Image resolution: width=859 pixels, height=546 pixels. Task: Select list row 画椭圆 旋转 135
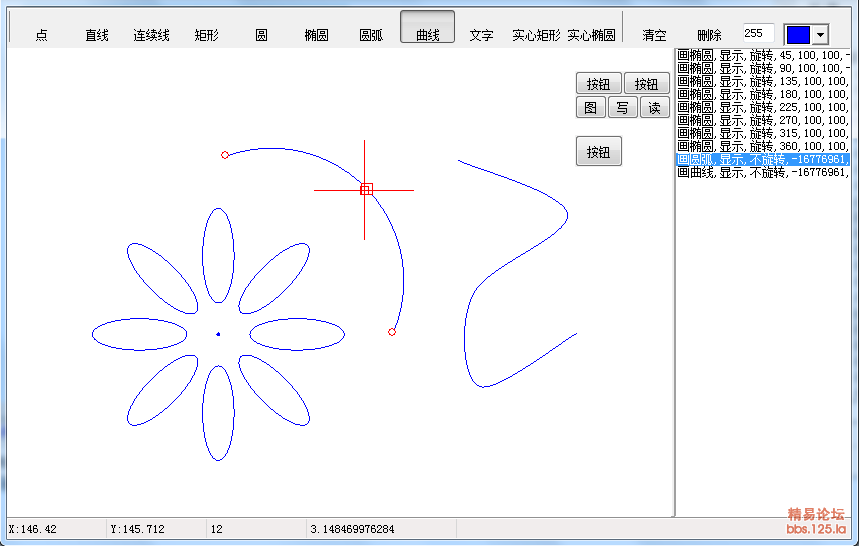tap(763, 81)
